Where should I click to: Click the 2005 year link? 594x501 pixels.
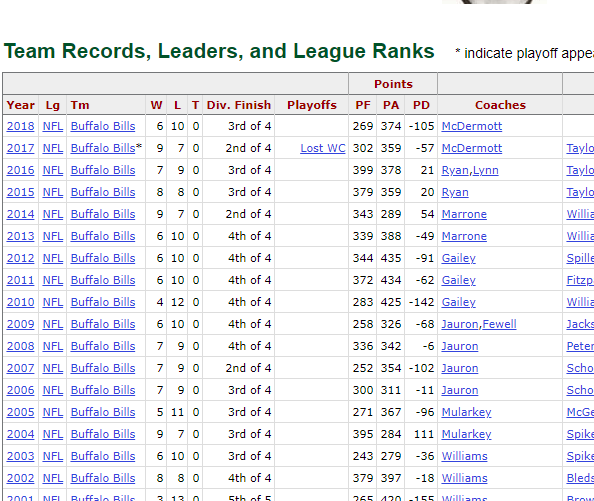tap(20, 412)
